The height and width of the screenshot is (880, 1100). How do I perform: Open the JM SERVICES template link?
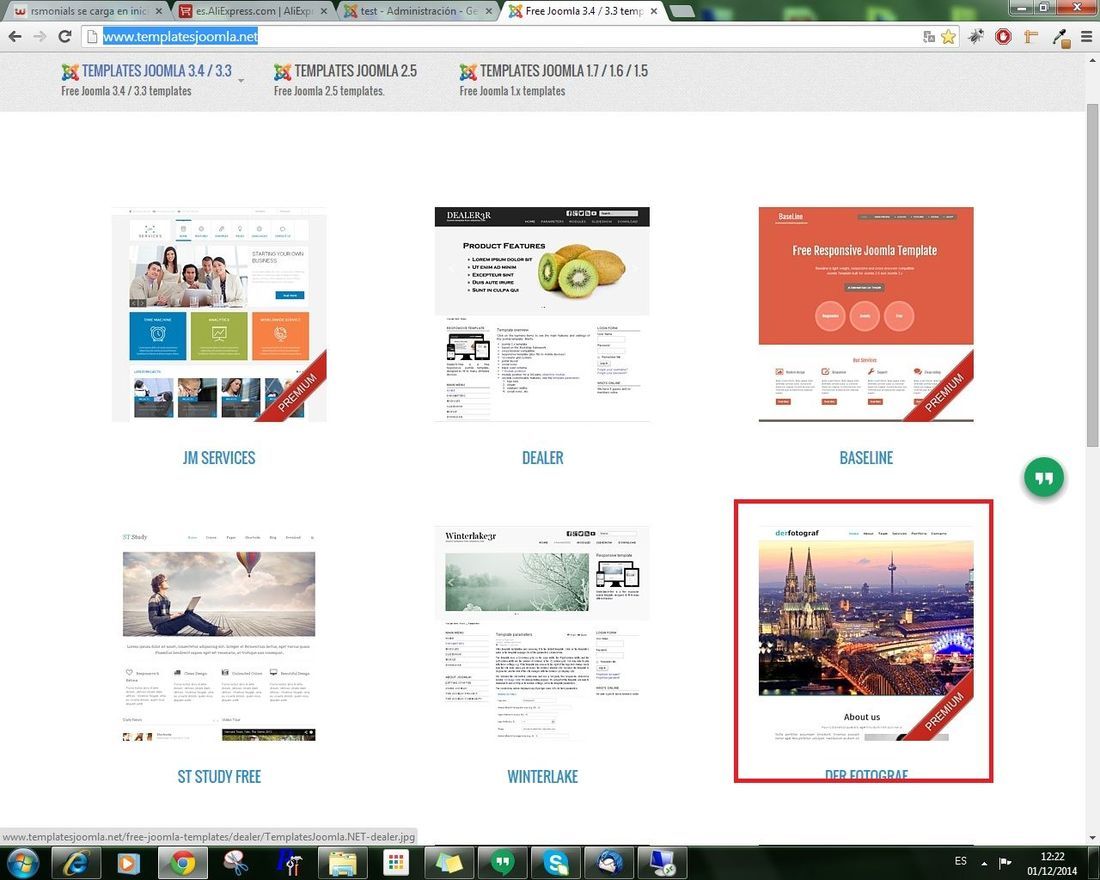click(x=219, y=458)
